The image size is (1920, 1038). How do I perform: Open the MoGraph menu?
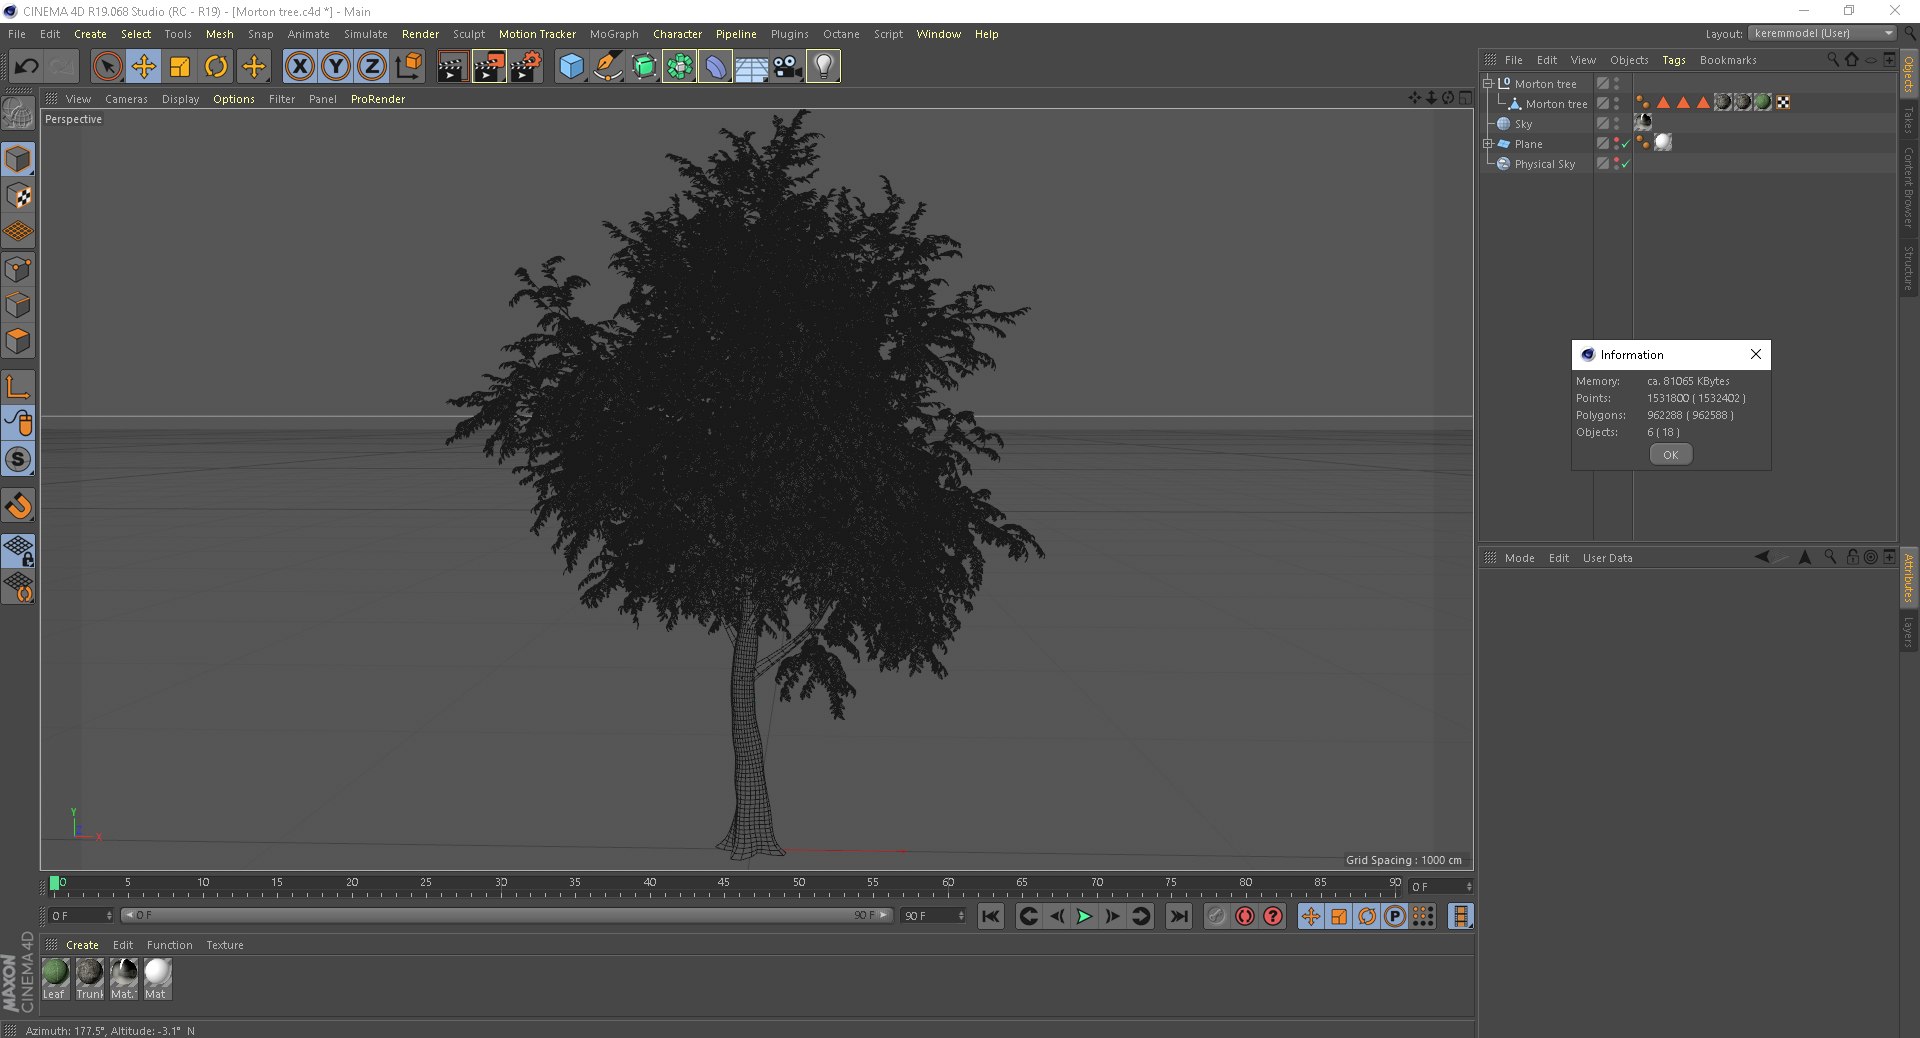tap(614, 34)
